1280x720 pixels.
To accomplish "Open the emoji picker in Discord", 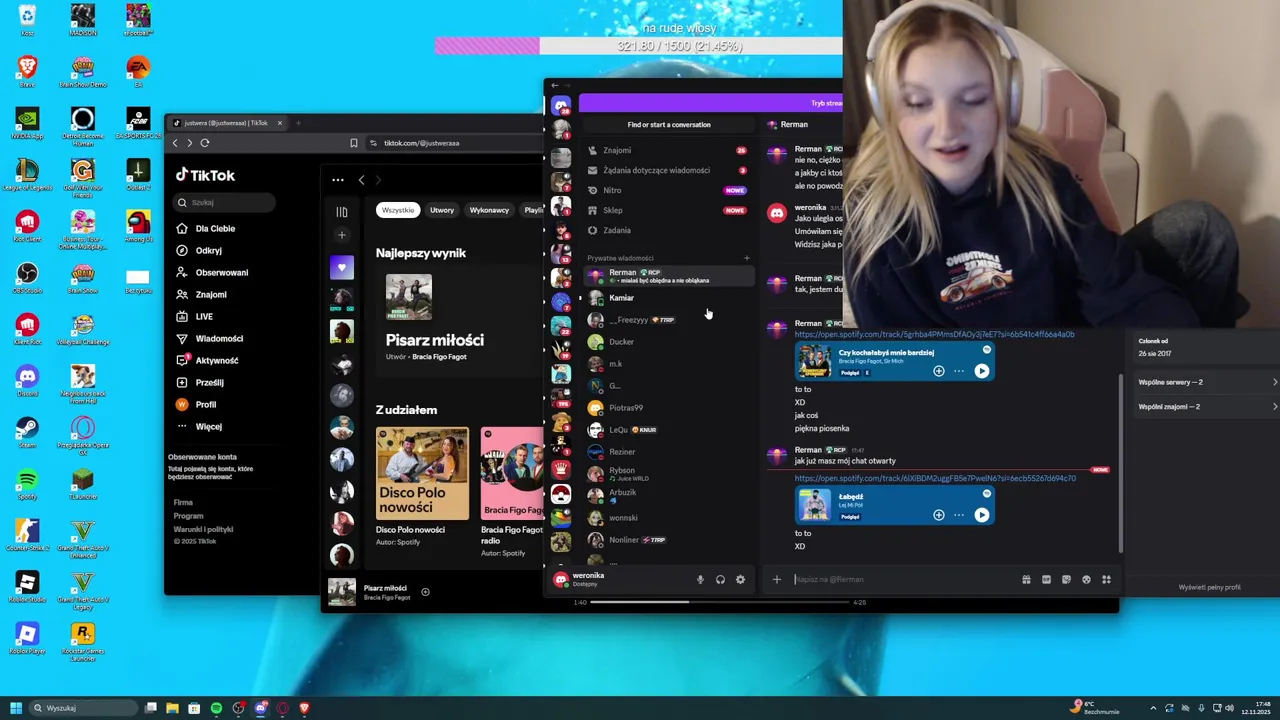I will point(1086,579).
